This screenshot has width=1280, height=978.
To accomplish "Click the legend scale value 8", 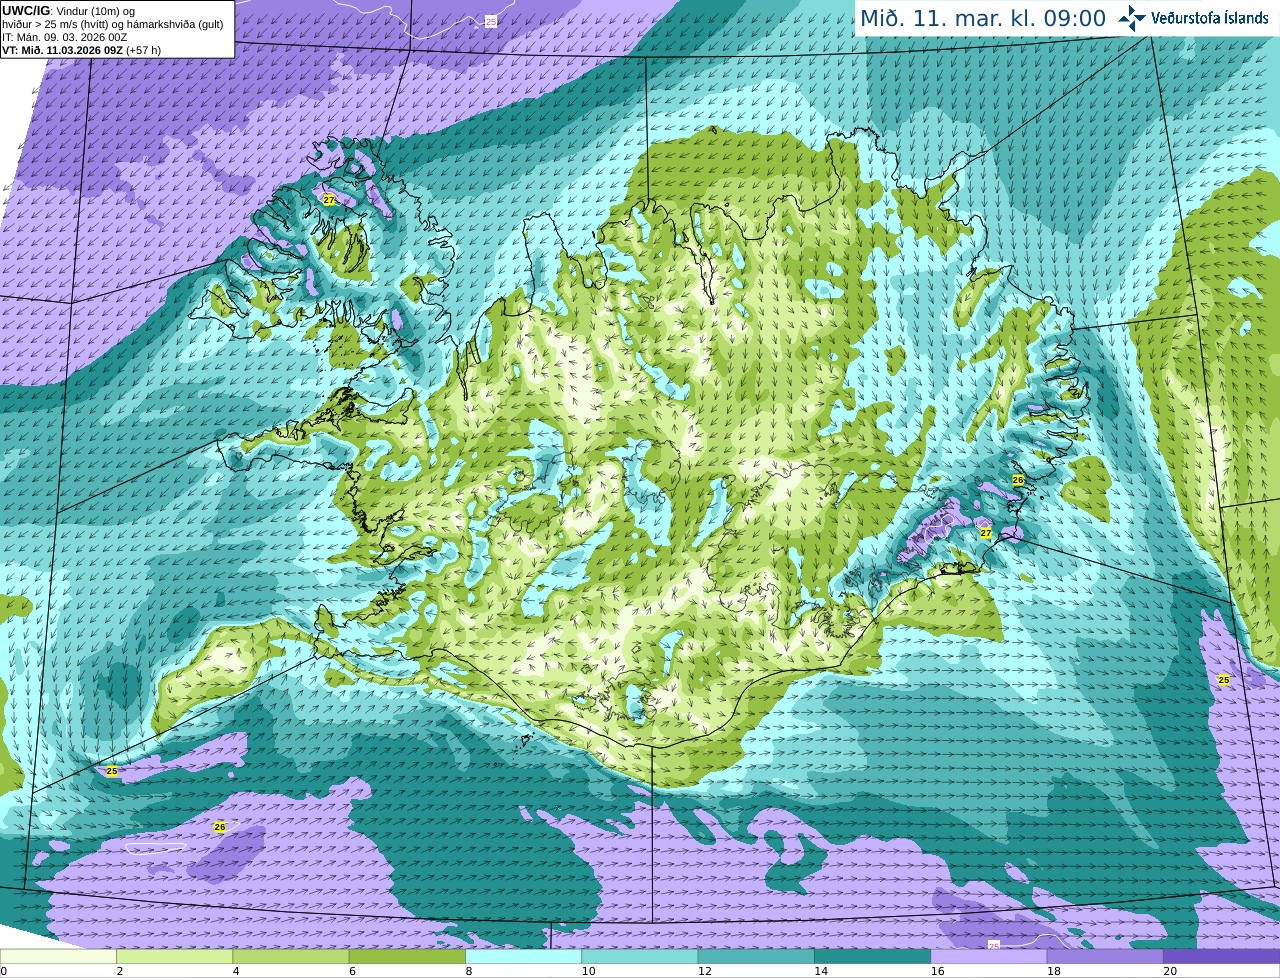I will (469, 971).
